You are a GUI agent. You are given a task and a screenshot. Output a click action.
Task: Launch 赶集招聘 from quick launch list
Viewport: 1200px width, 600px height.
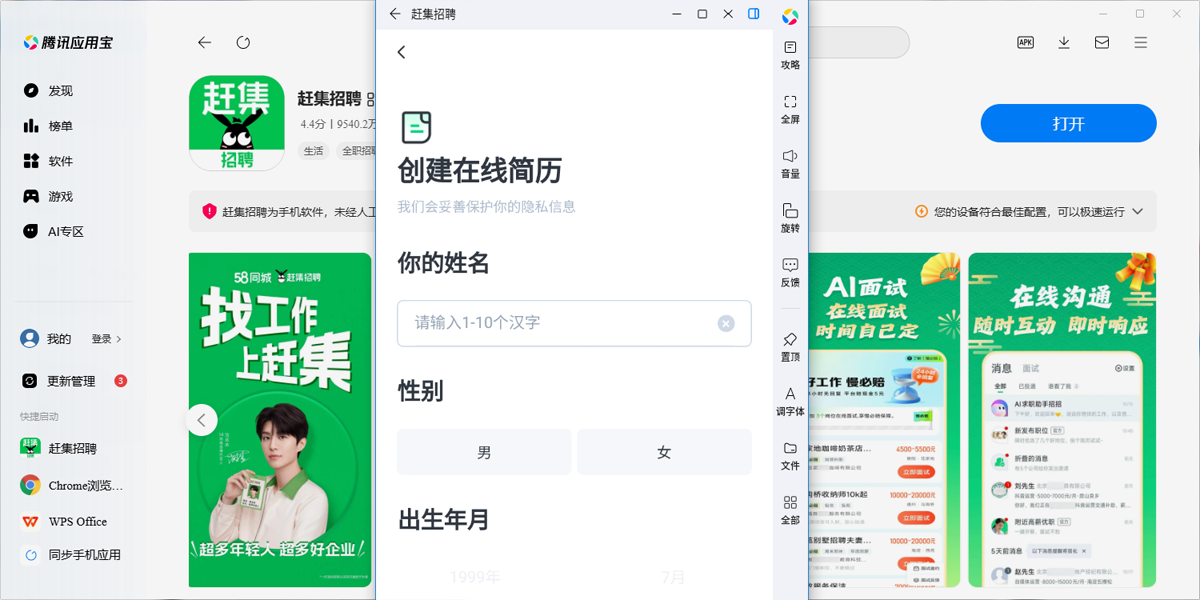pyautogui.click(x=59, y=448)
